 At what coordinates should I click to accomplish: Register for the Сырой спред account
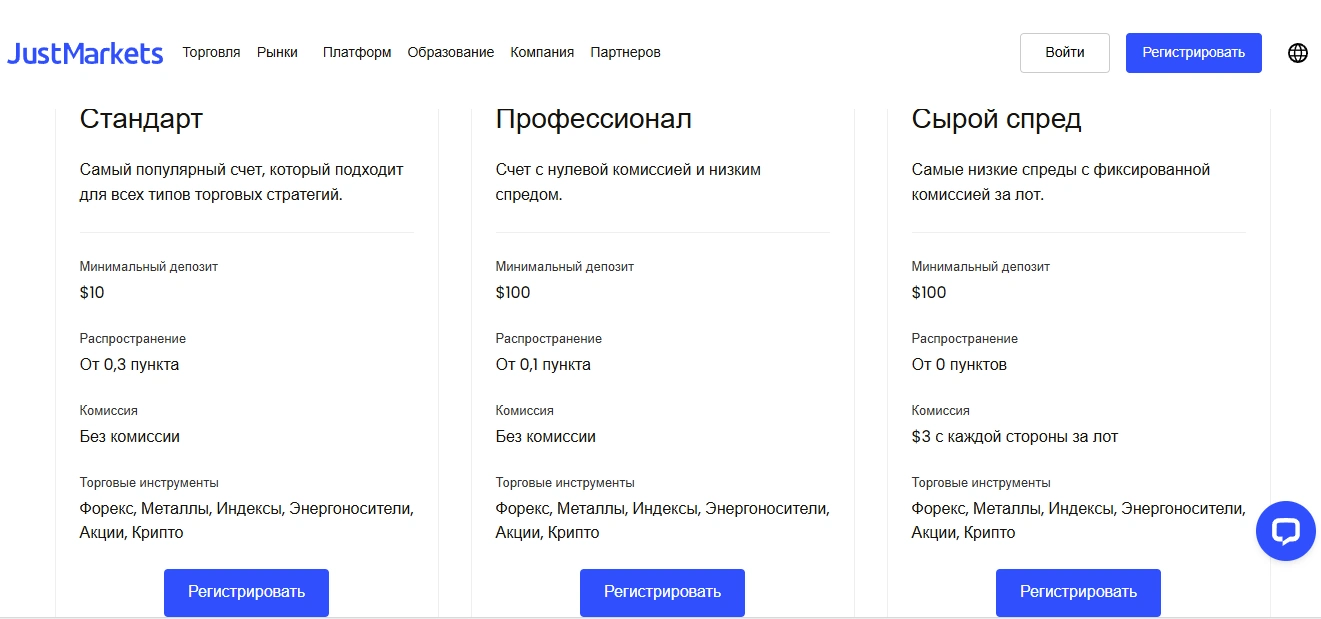(1078, 592)
